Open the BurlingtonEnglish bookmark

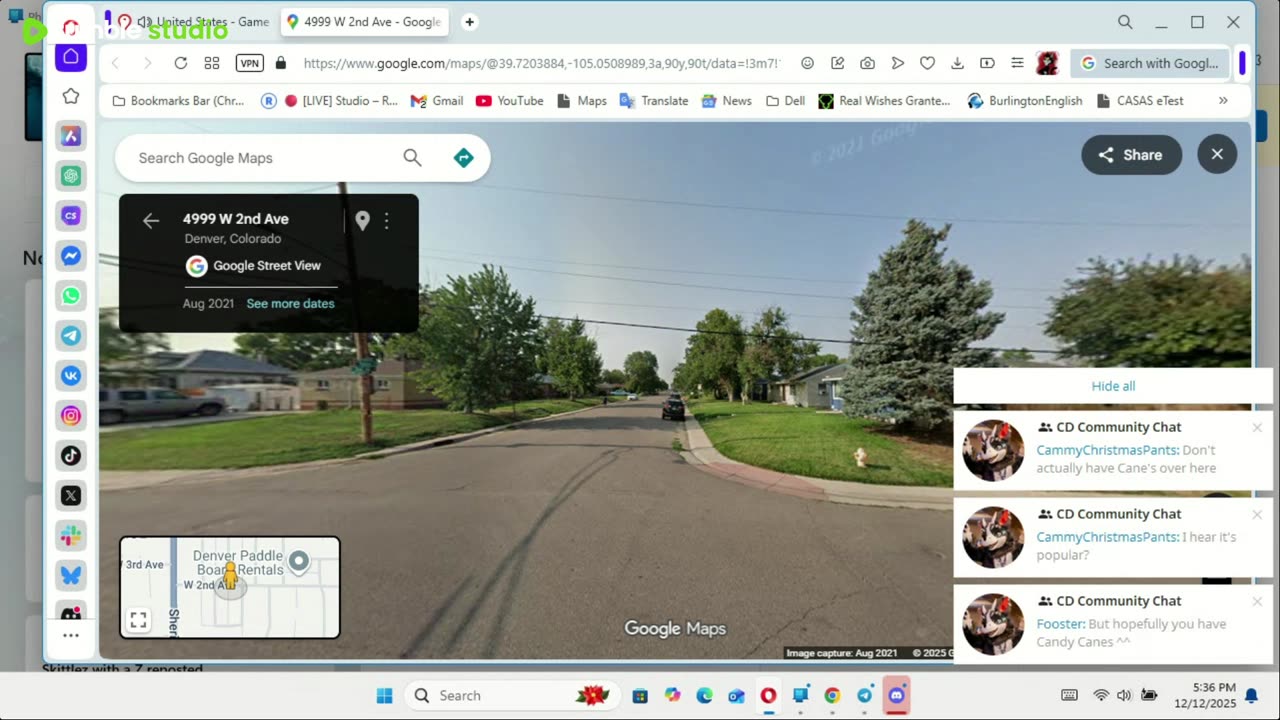[x=1025, y=101]
